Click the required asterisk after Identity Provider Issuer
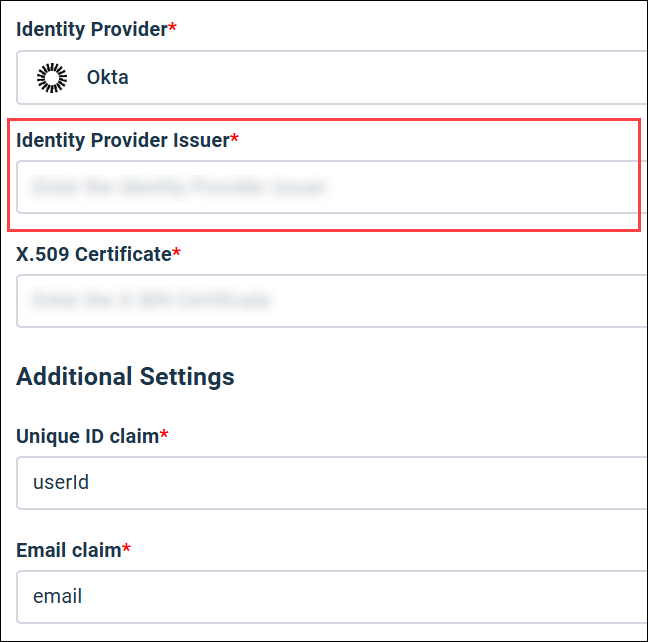The height and width of the screenshot is (642, 648). point(235,139)
